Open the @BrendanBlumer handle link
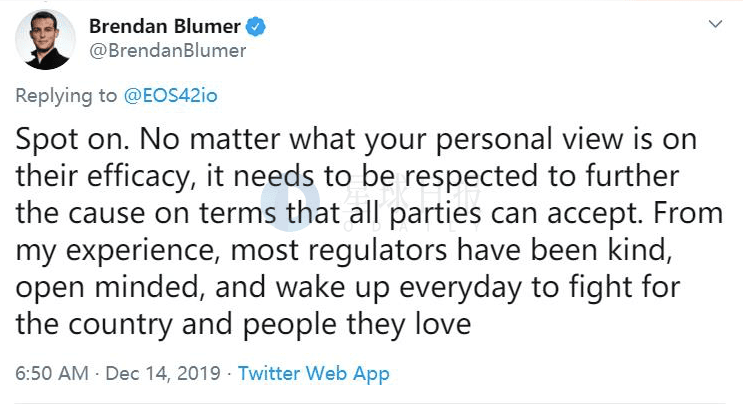Image resolution: width=743 pixels, height=404 pixels. pyautogui.click(x=168, y=51)
